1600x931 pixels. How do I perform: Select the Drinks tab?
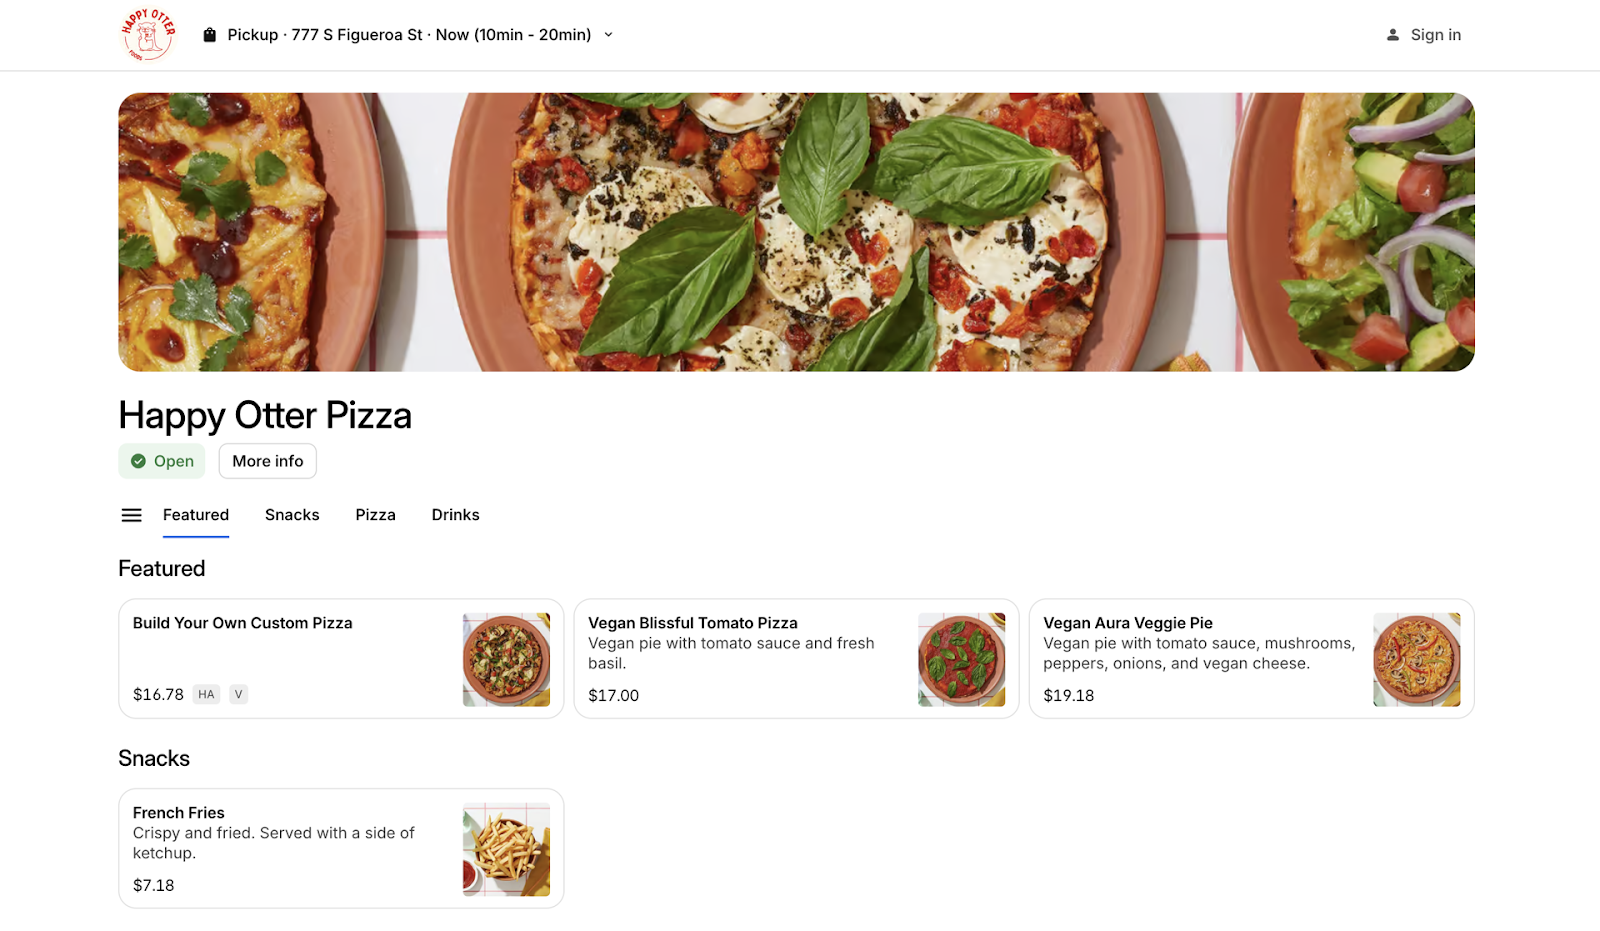pyautogui.click(x=455, y=515)
